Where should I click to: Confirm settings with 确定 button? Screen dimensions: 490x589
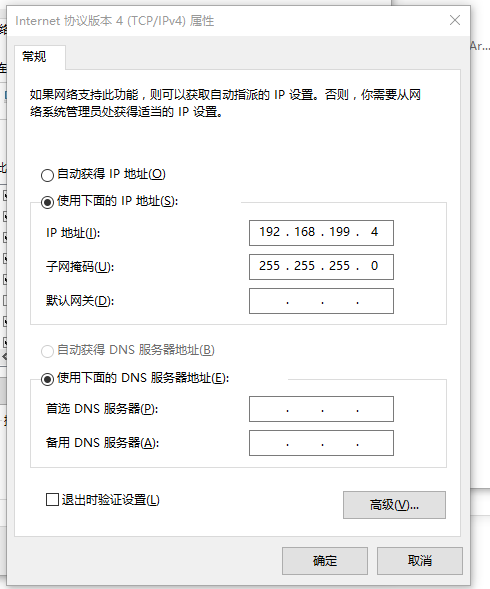click(325, 561)
